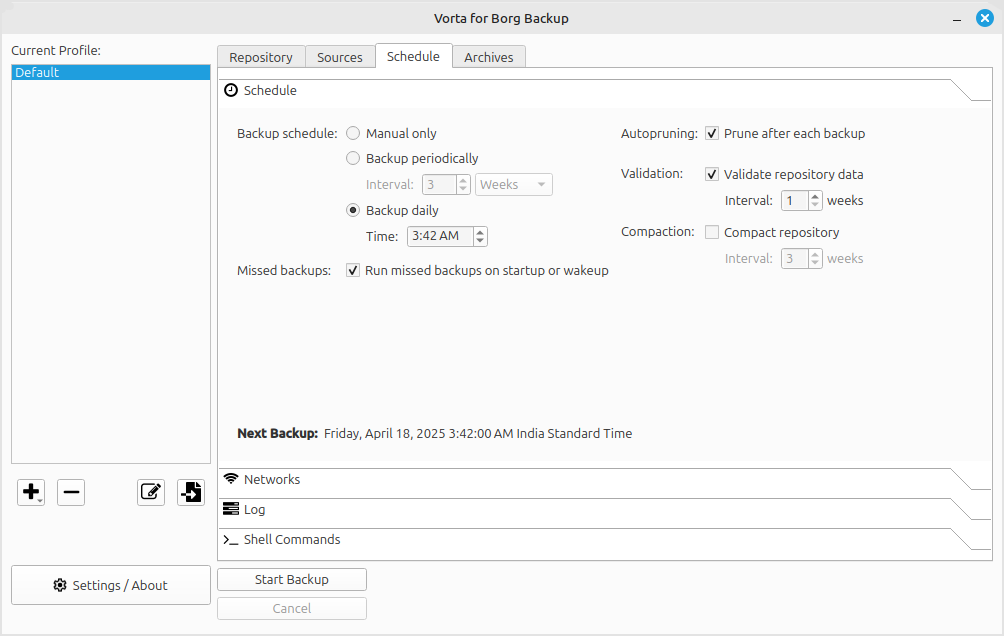The height and width of the screenshot is (636, 1004).
Task: Enable the Compact repository checkbox
Action: 712,232
